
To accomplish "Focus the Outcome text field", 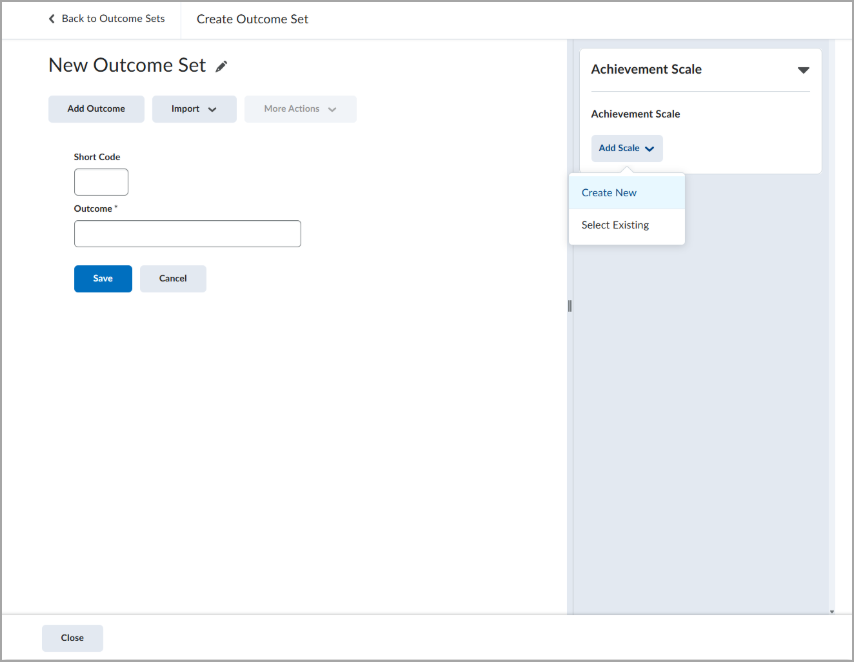I will 187,234.
